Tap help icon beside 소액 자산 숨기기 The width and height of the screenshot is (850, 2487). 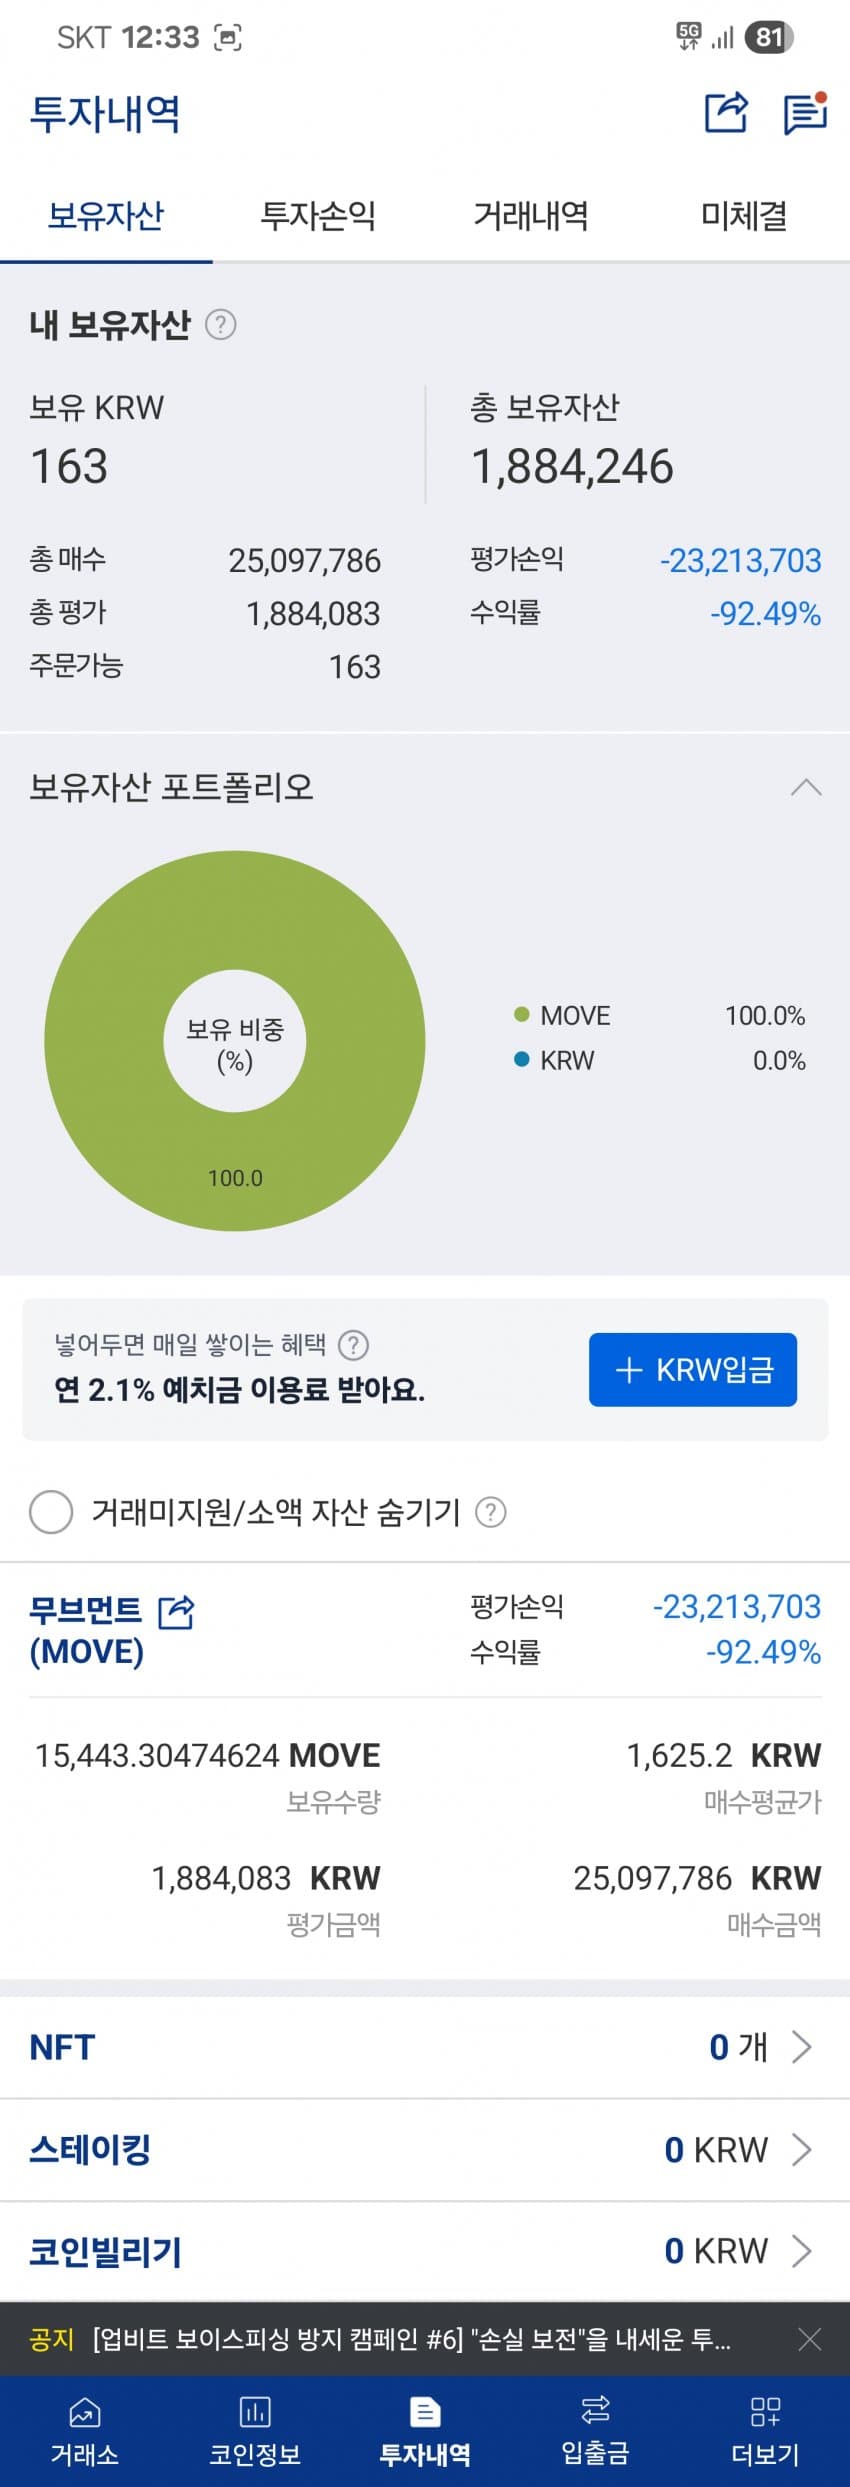(x=490, y=1512)
